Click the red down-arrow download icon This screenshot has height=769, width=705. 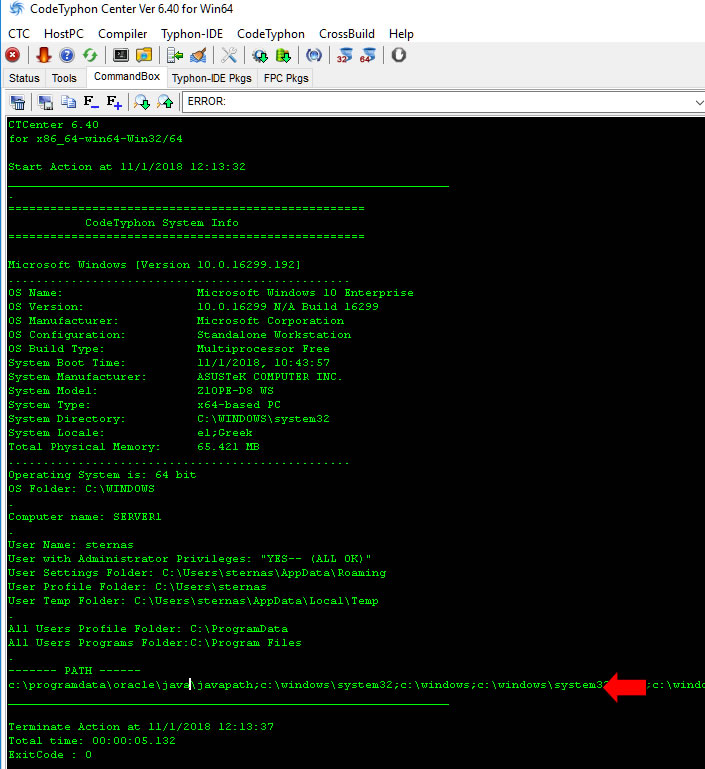[43, 55]
